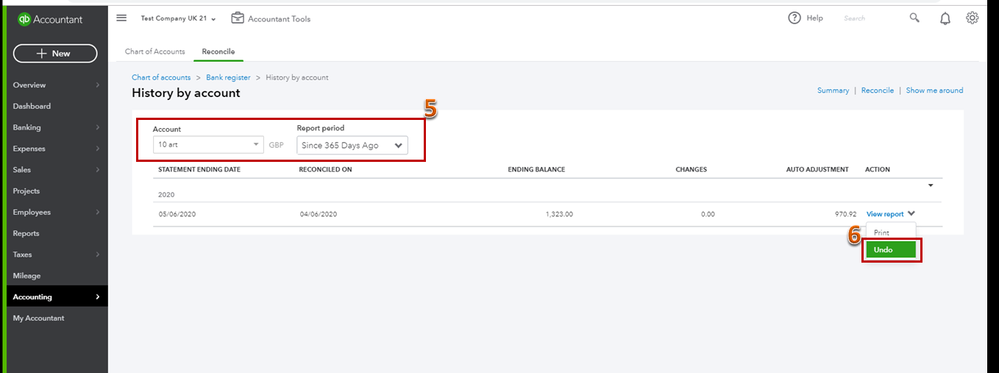Image resolution: width=999 pixels, height=373 pixels.
Task: Follow the Bank register breadcrumb link
Action: 228,77
